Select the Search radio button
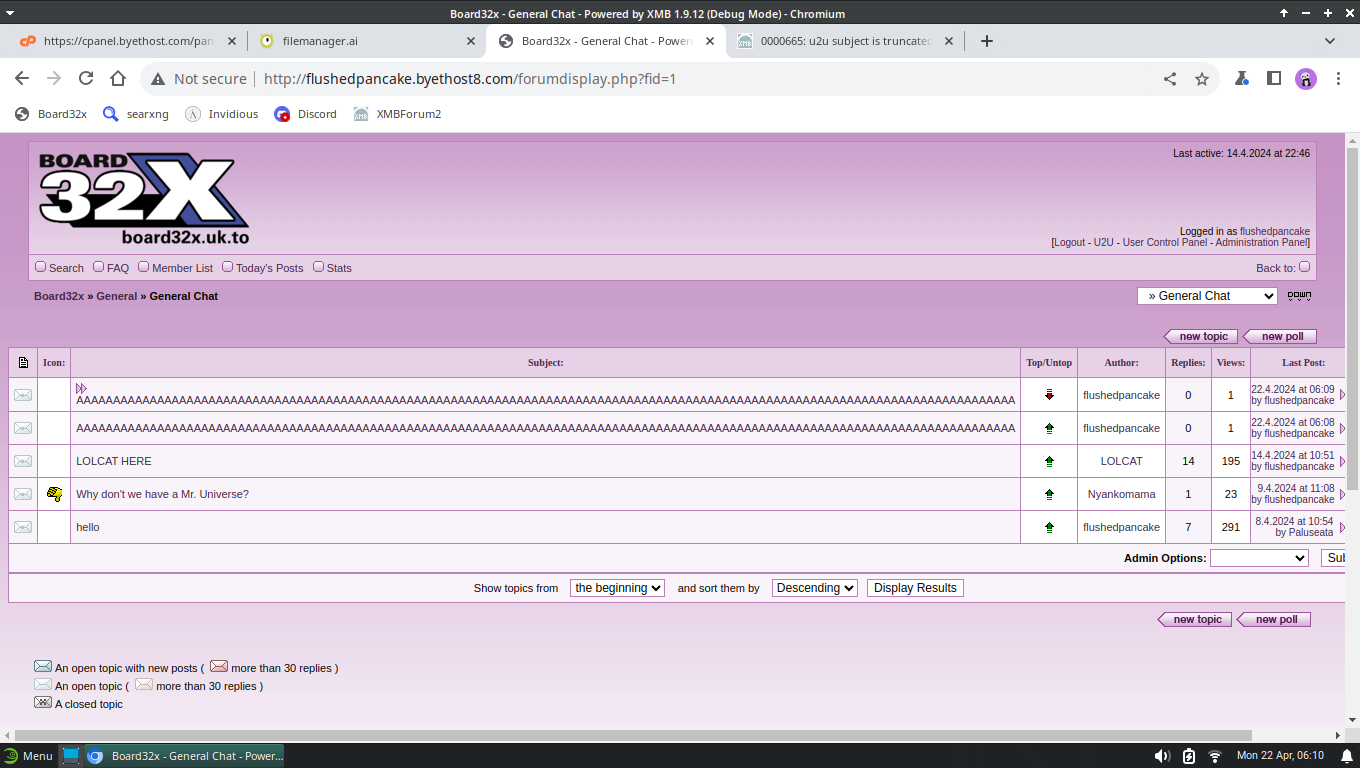 tap(41, 267)
